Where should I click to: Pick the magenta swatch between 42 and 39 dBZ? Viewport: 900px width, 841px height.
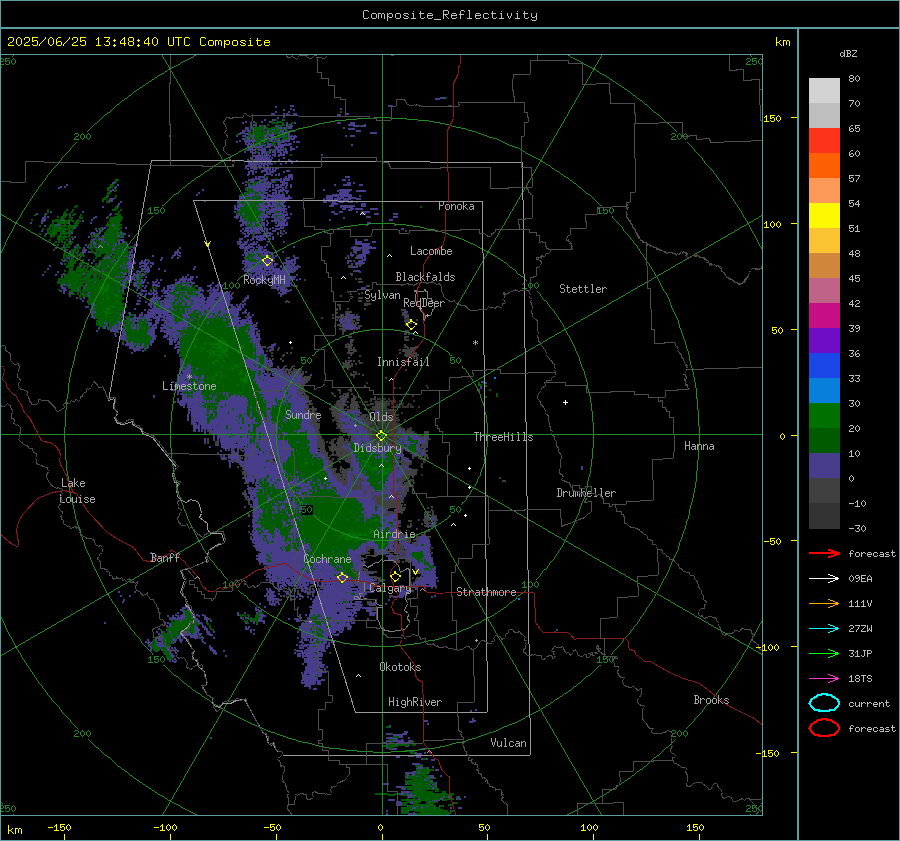coord(824,316)
